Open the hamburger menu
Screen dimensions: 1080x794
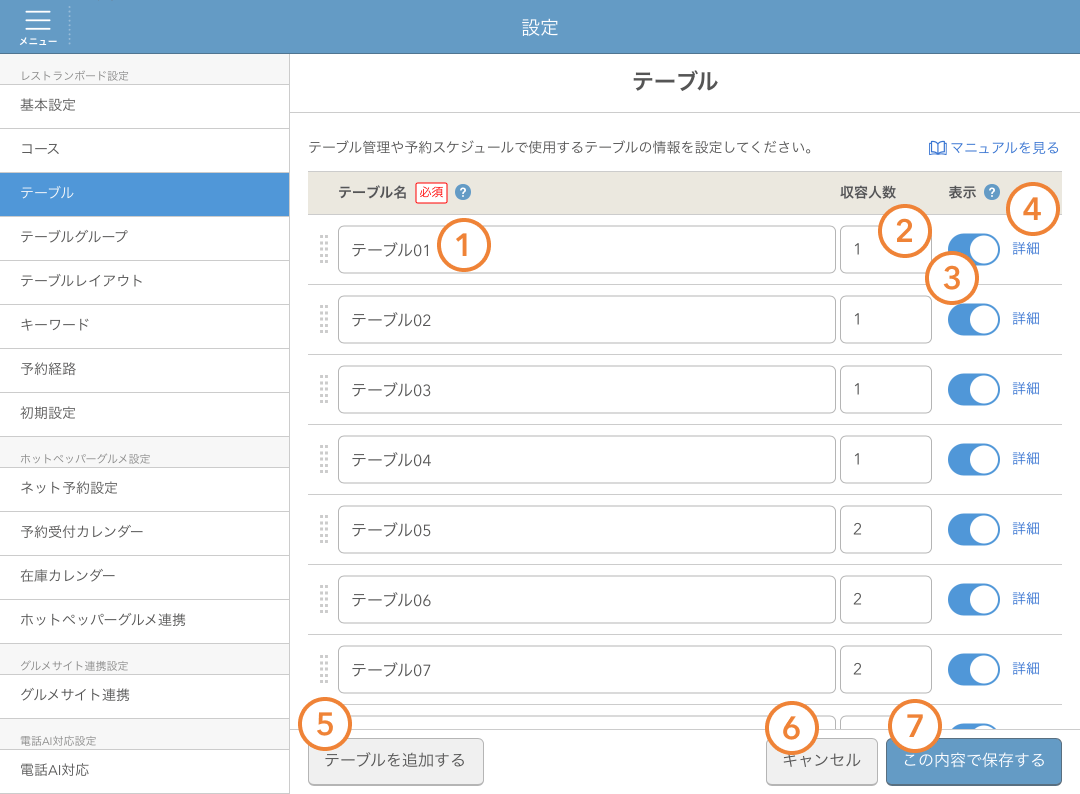pyautogui.click(x=38, y=22)
